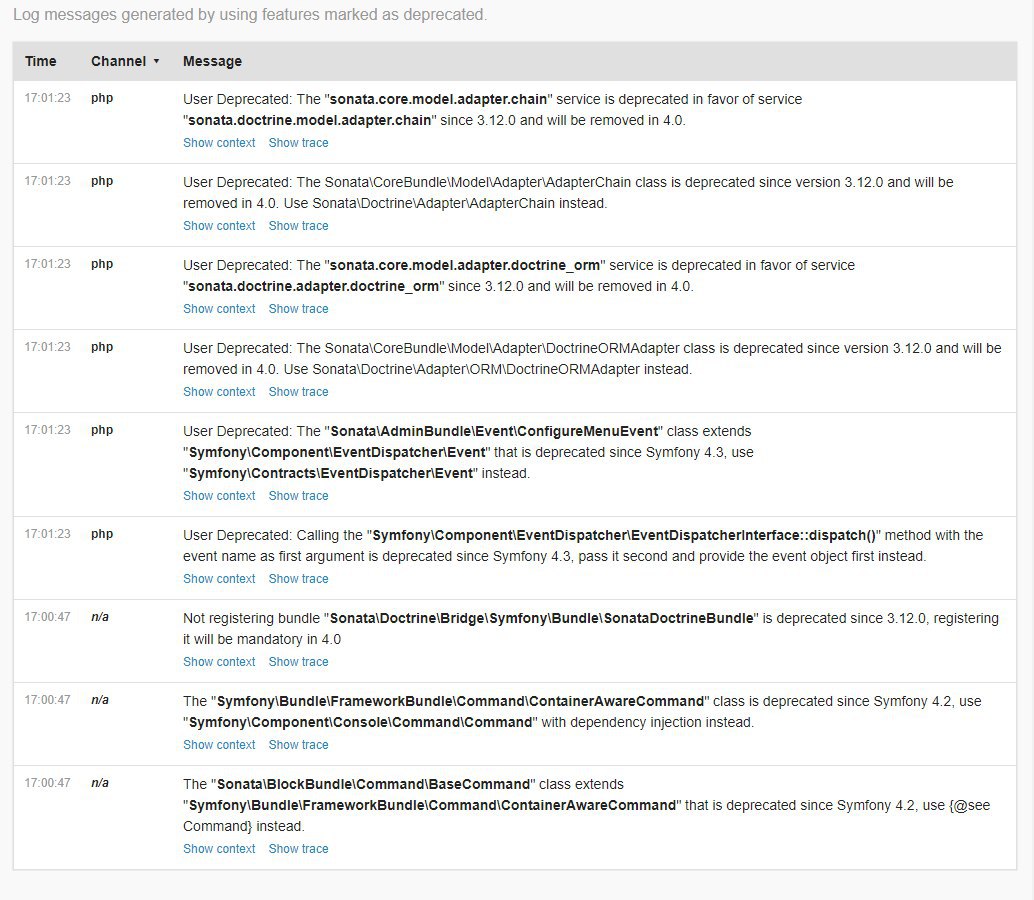Show context for BlockBundle BaseCommand message
The height and width of the screenshot is (900, 1034).
[x=219, y=849]
